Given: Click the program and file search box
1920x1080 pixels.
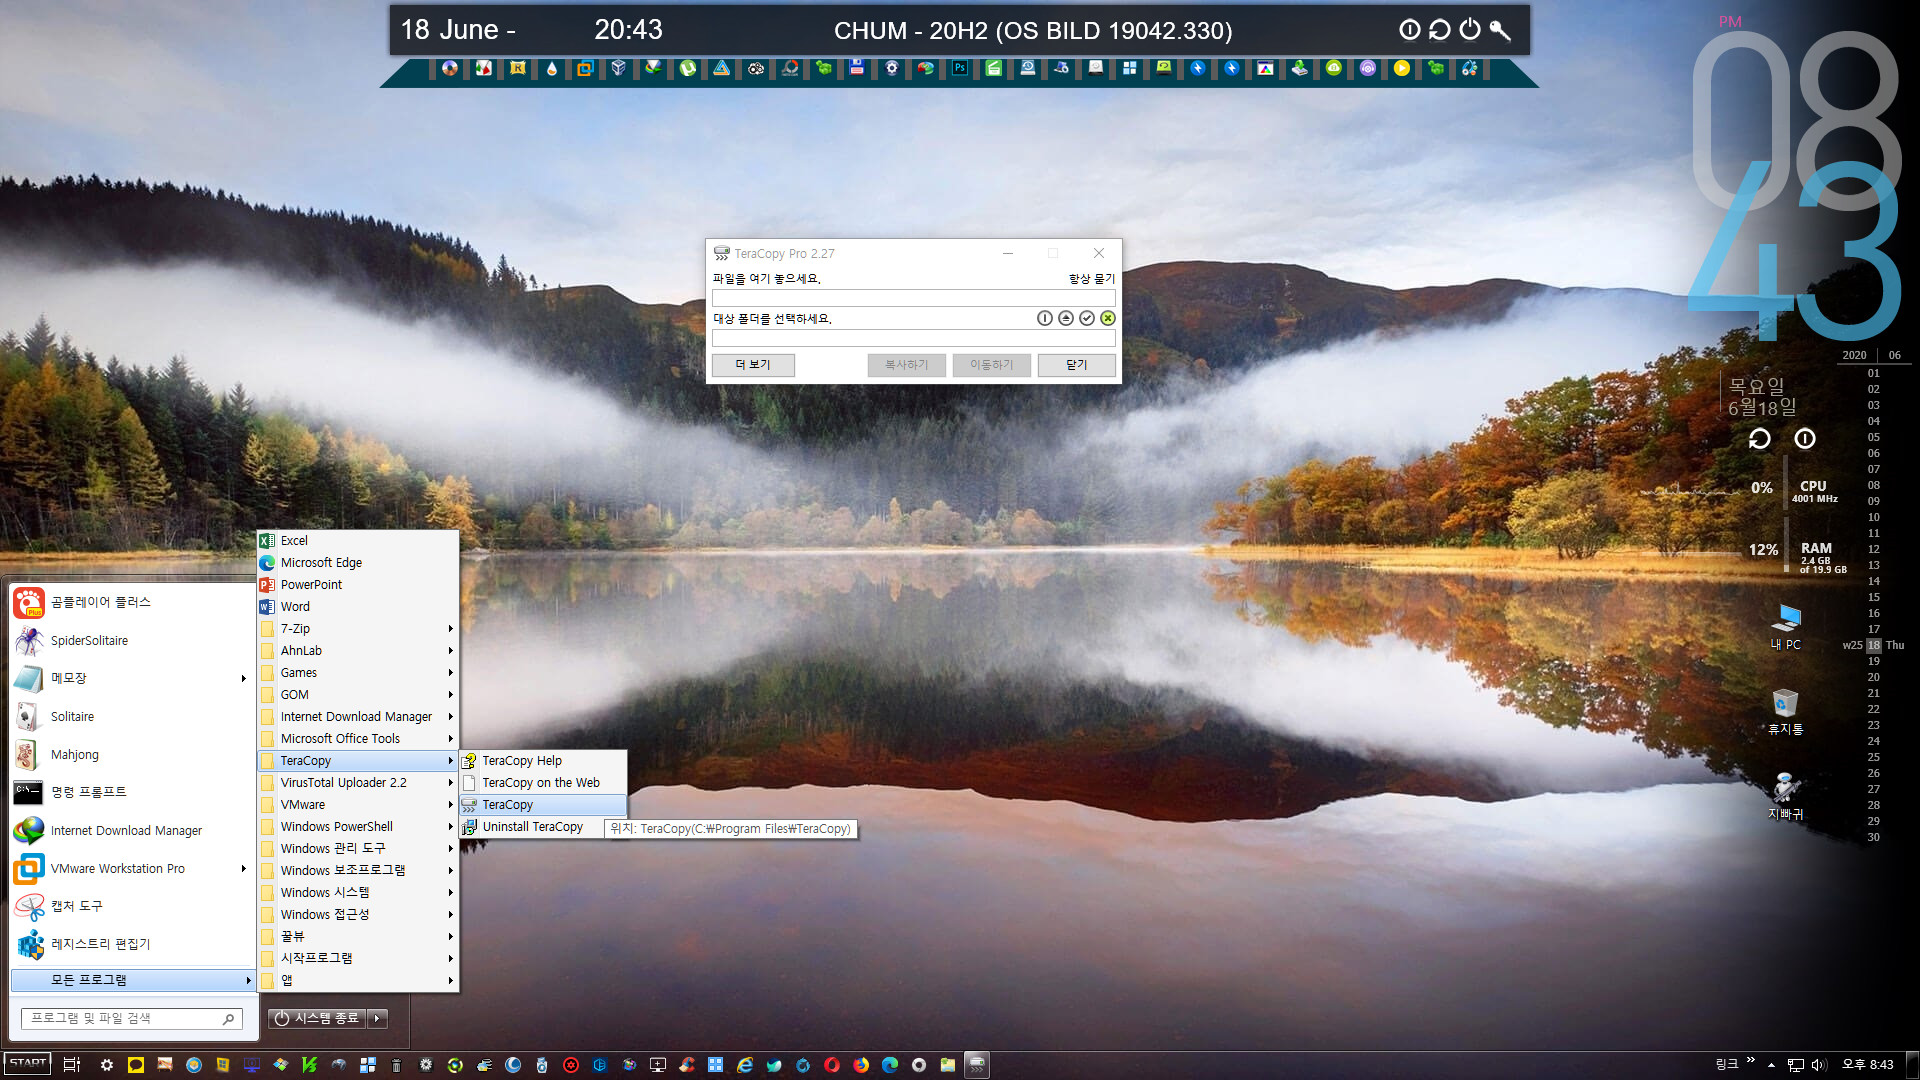Looking at the screenshot, I should tap(132, 1018).
